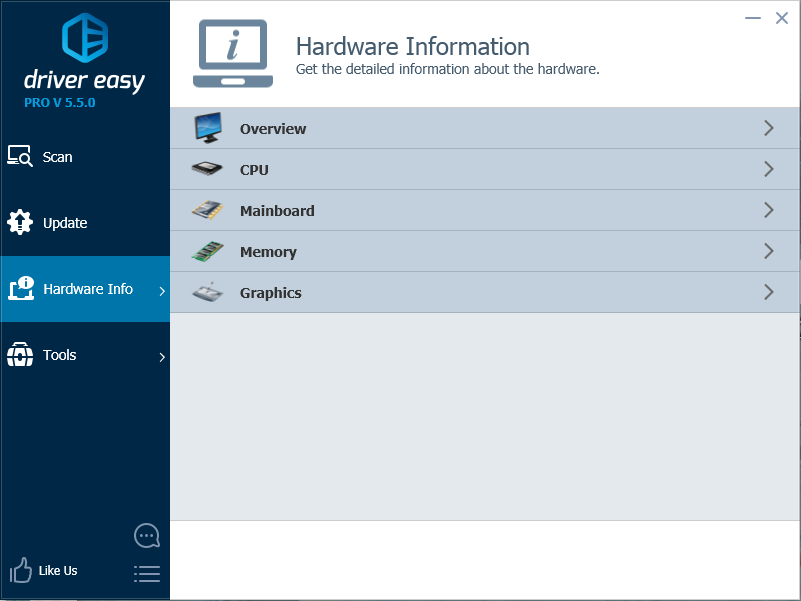Expand the CPU details chevron
Image resolution: width=801 pixels, height=601 pixels.
769,169
